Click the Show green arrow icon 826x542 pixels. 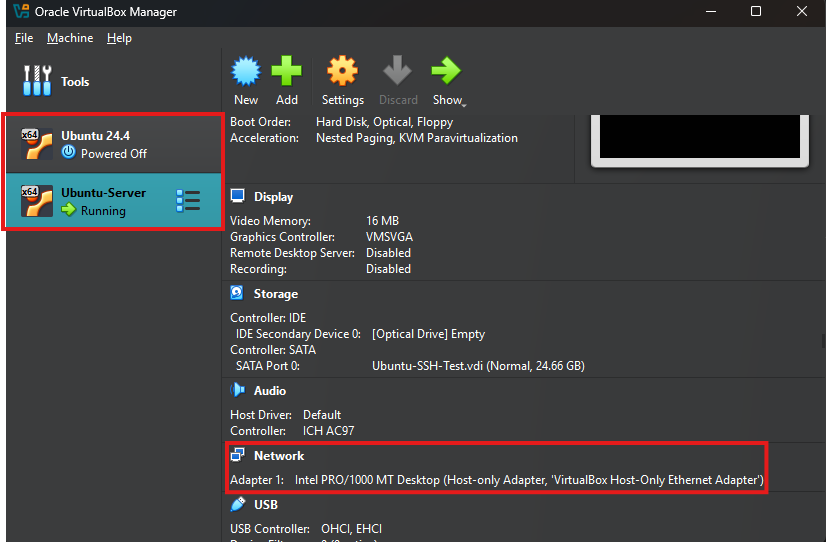pyautogui.click(x=445, y=72)
